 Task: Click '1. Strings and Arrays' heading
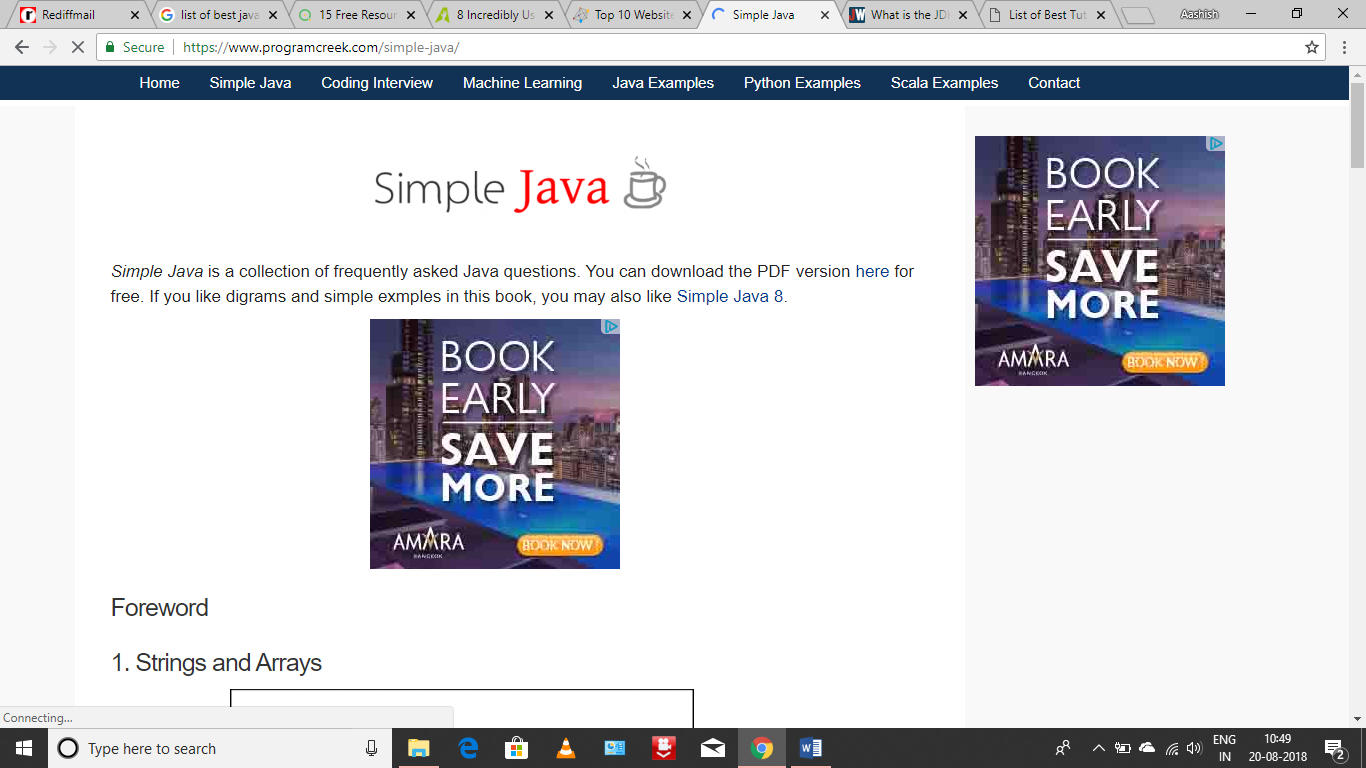pos(216,663)
